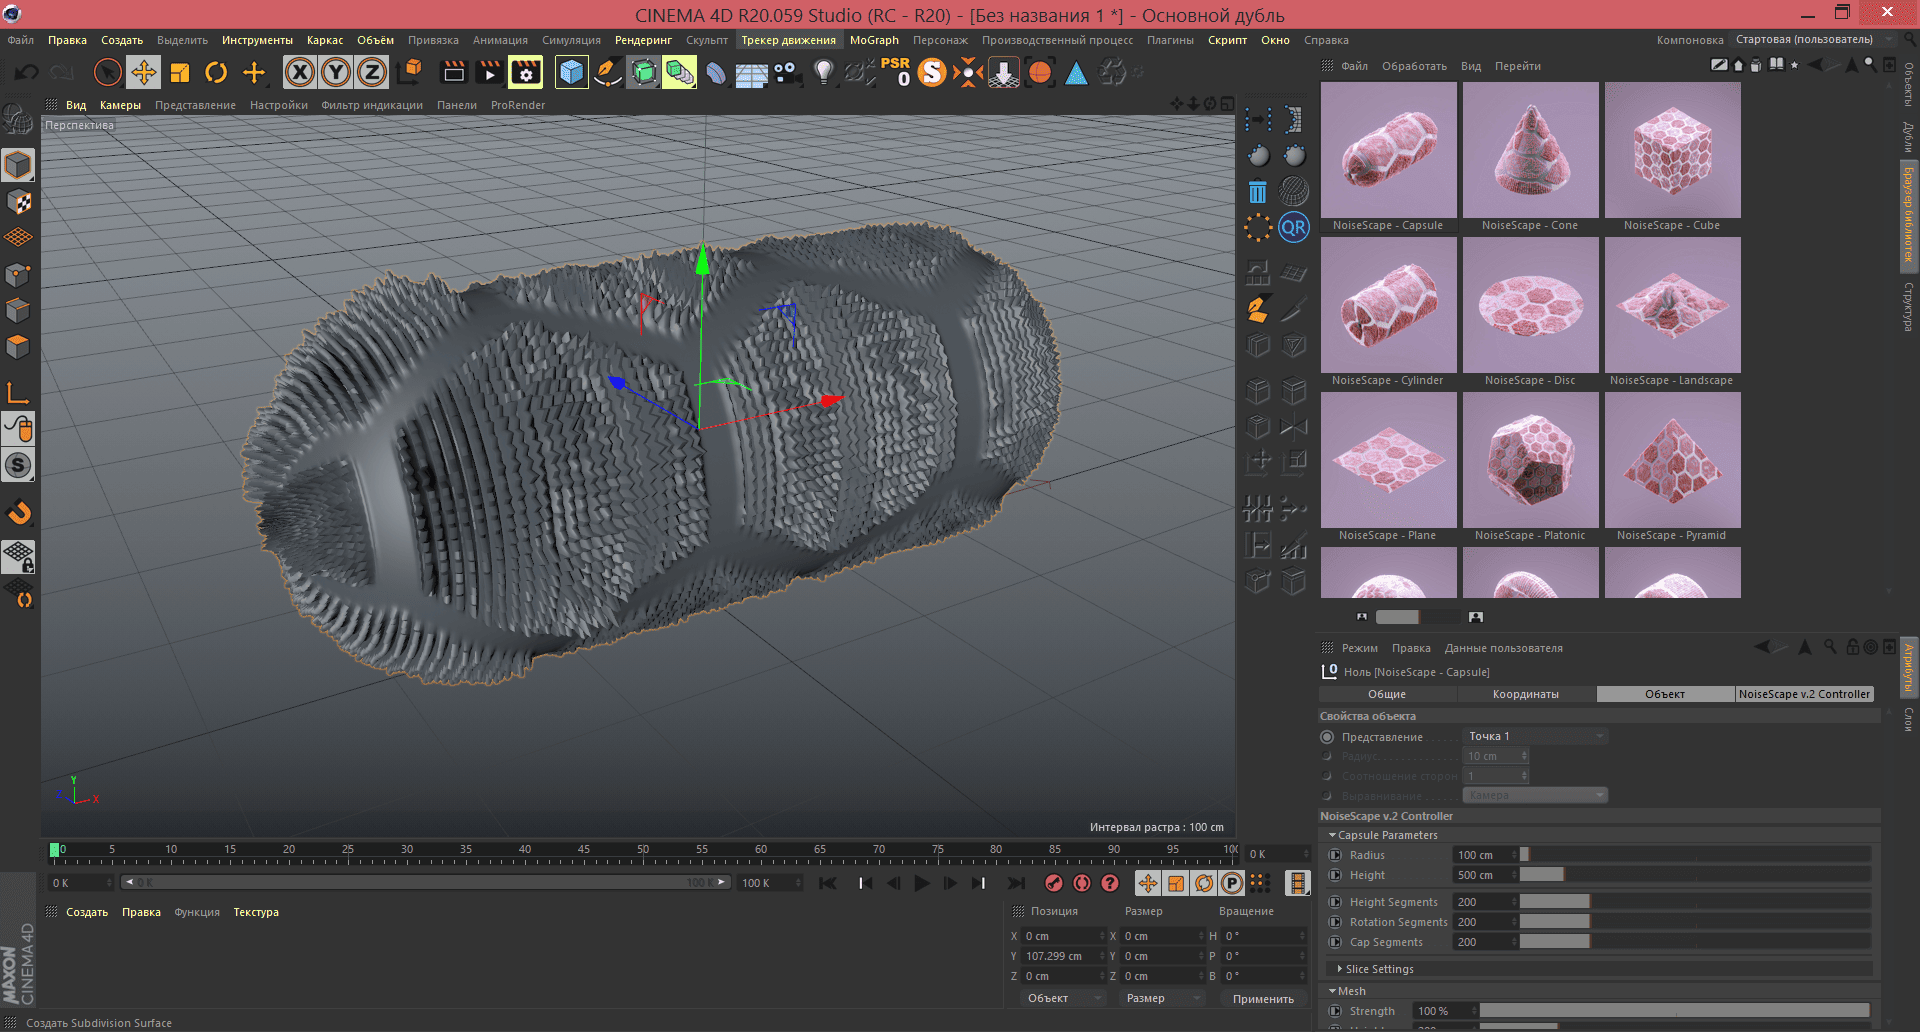This screenshot has width=1920, height=1032.
Task: Activate the Rotate tool
Action: (216, 72)
